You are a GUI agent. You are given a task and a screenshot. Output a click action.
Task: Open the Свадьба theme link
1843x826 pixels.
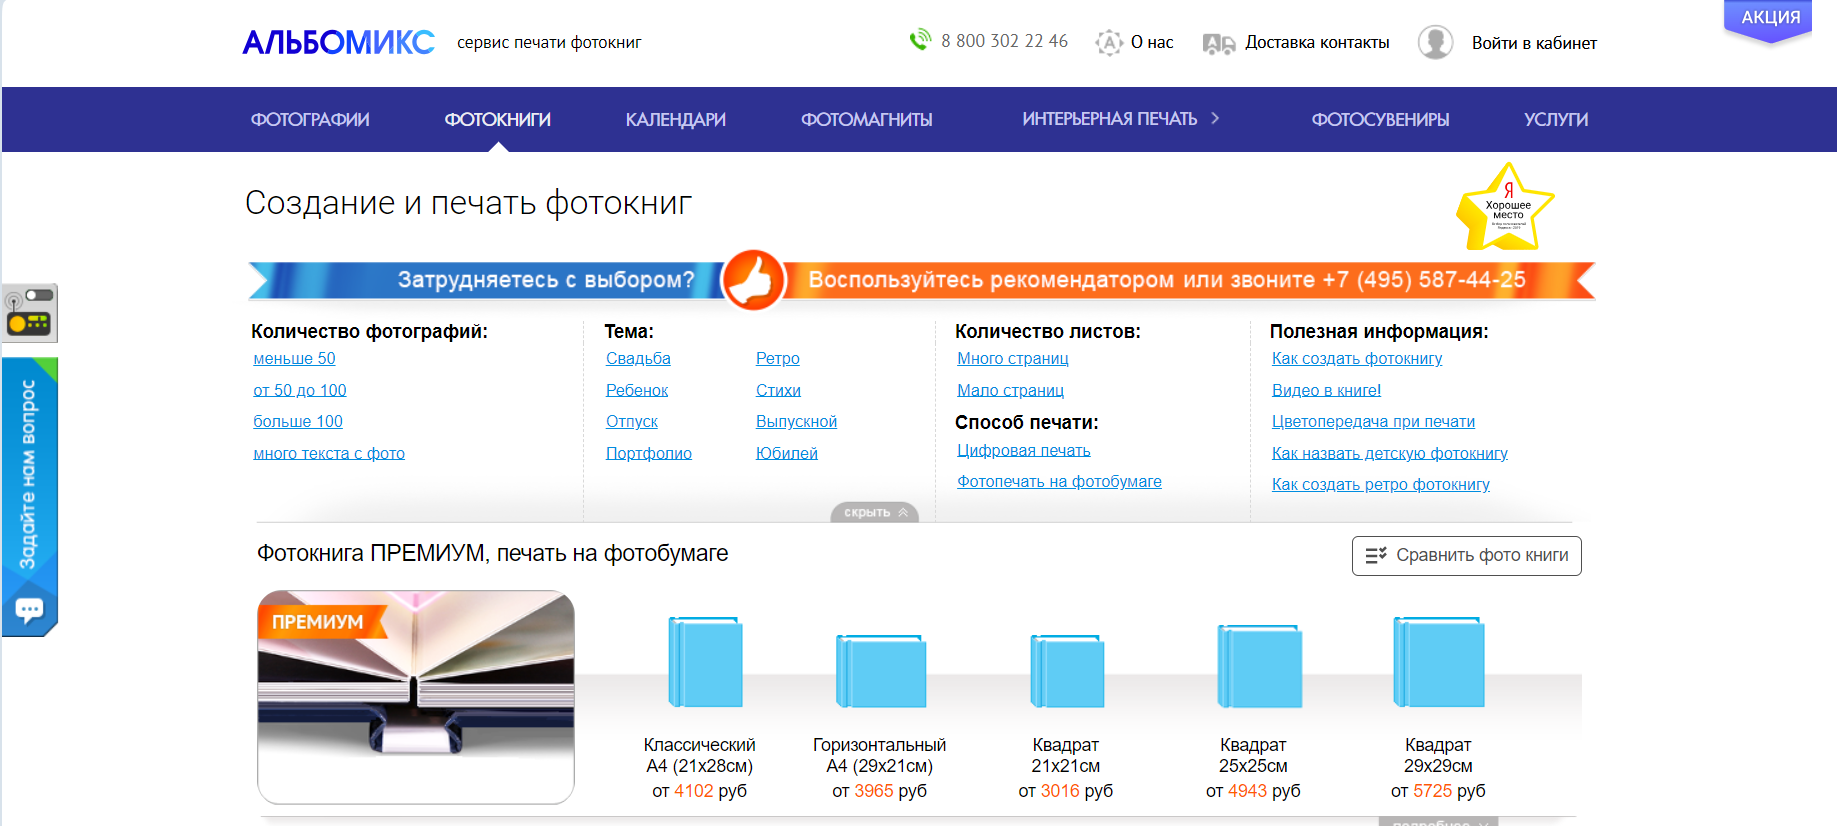(x=637, y=358)
